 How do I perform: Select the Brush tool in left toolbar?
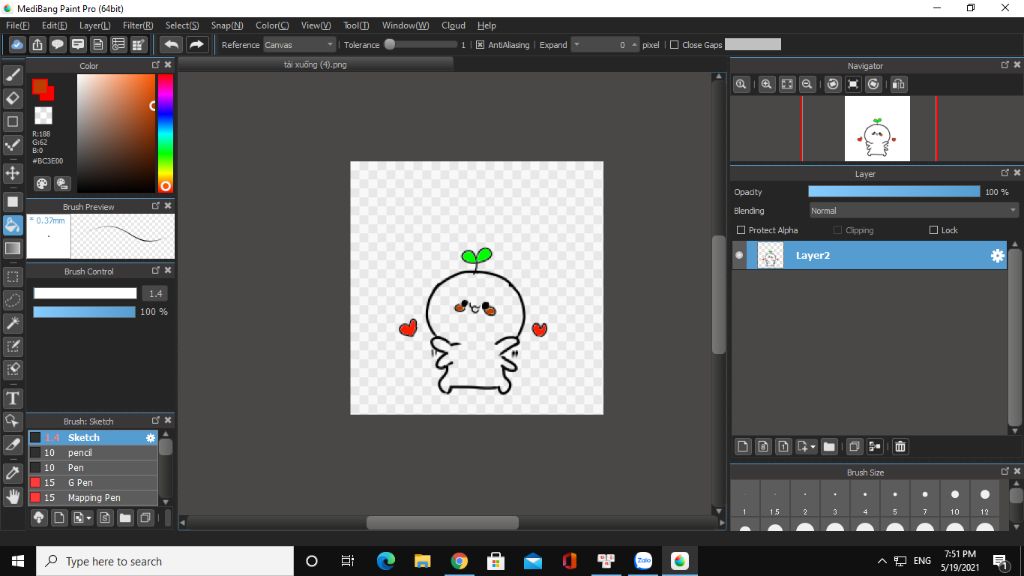click(x=12, y=75)
